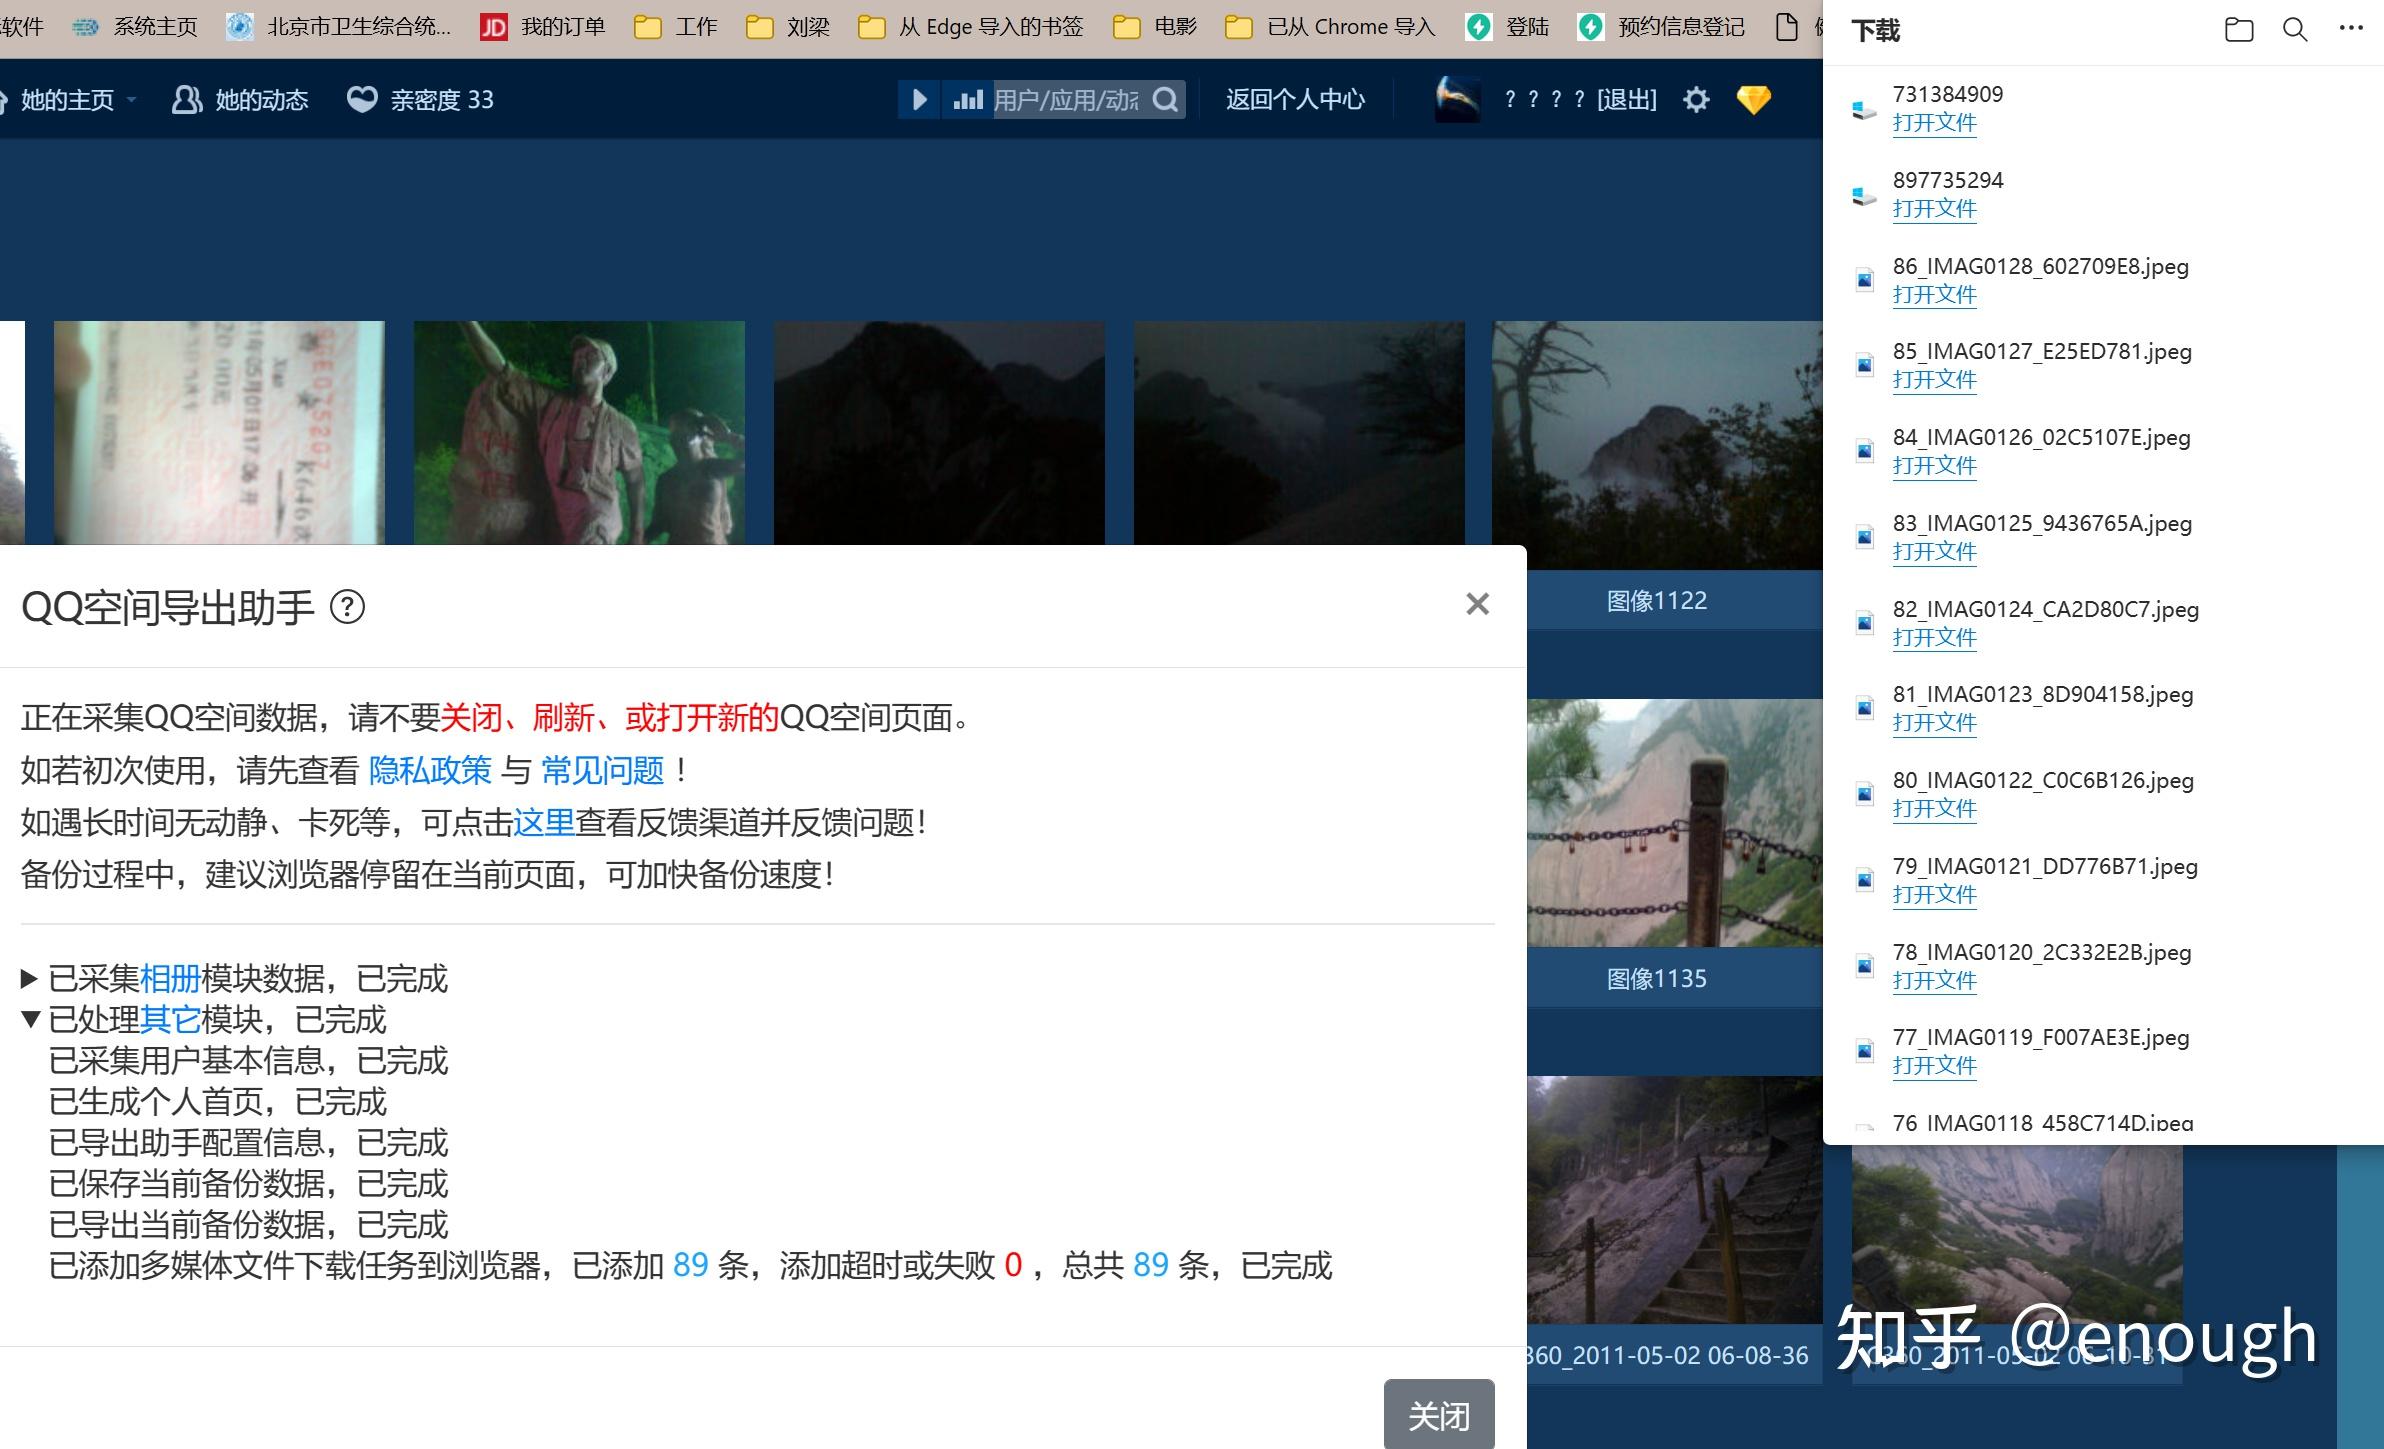The height and width of the screenshot is (1449, 2384).
Task: Open the downloads folder icon
Action: tap(2239, 30)
